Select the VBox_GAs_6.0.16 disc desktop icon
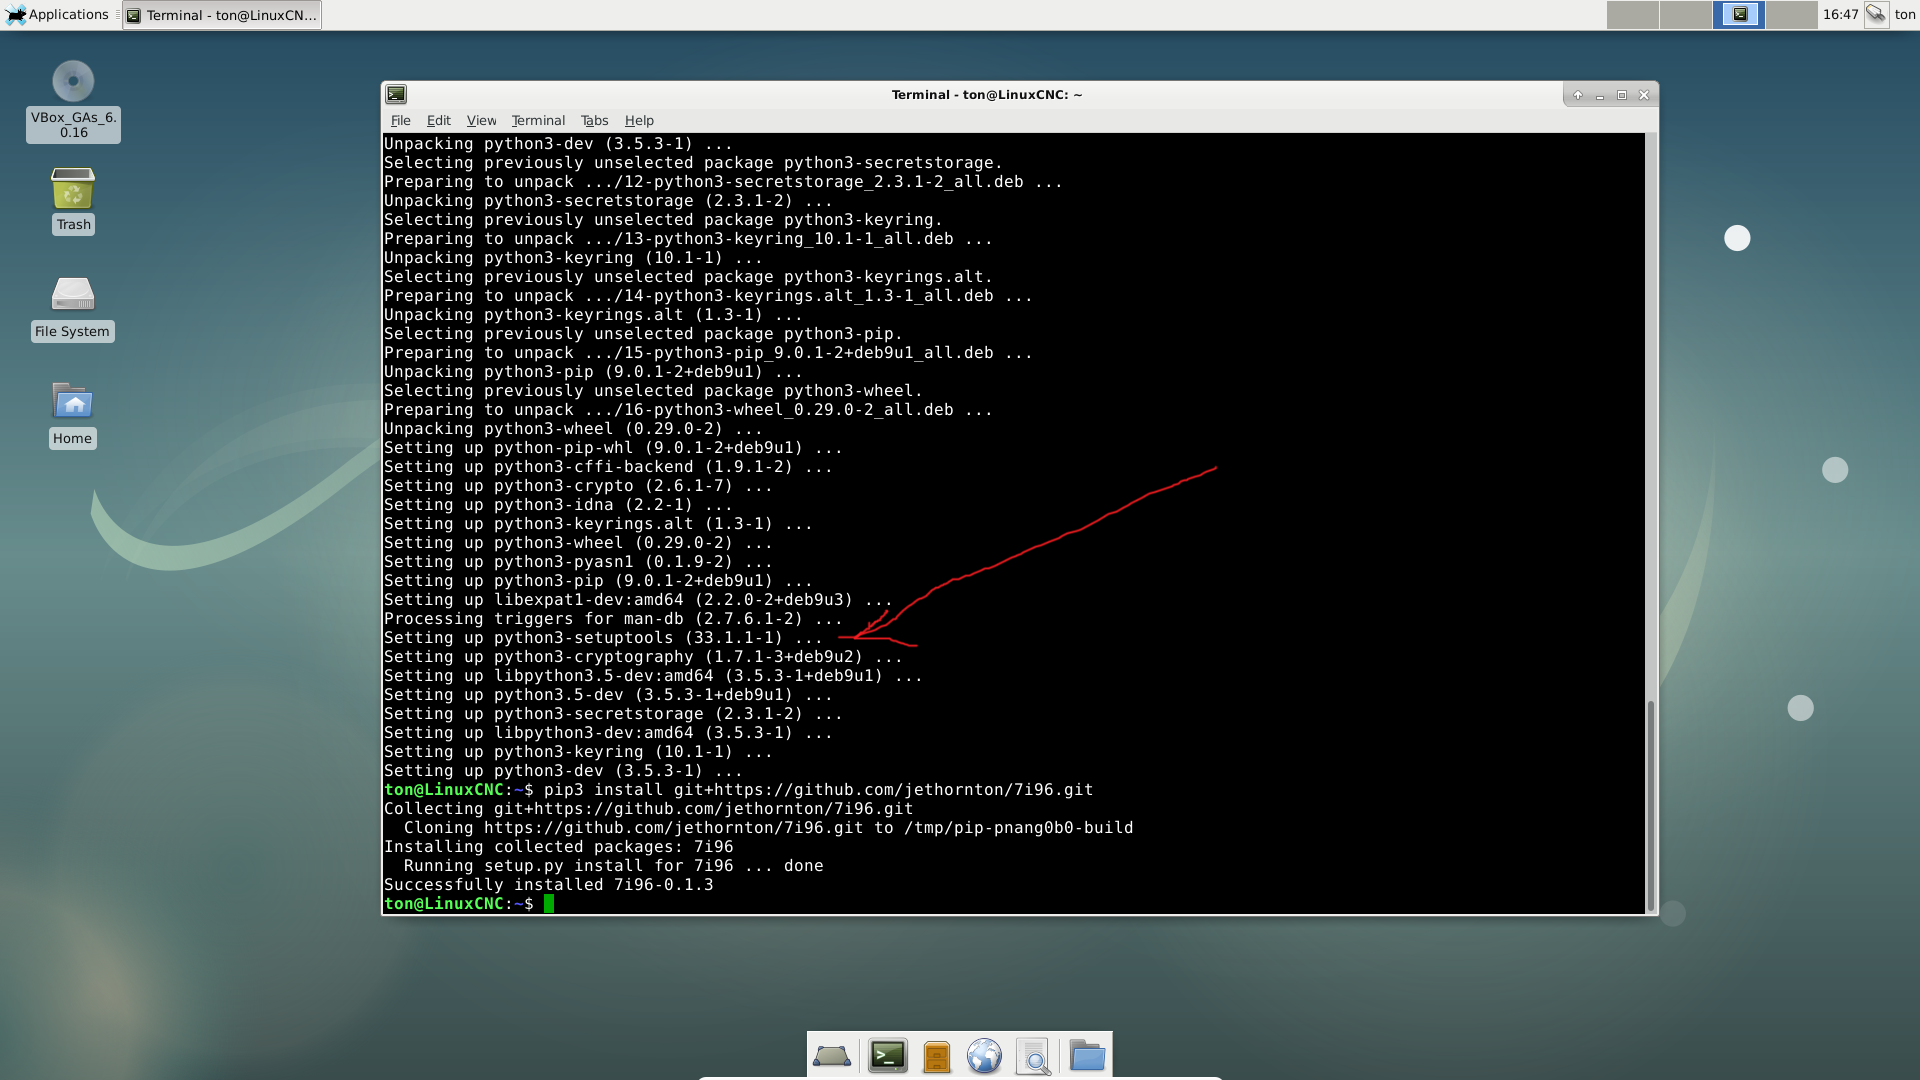 (x=73, y=101)
